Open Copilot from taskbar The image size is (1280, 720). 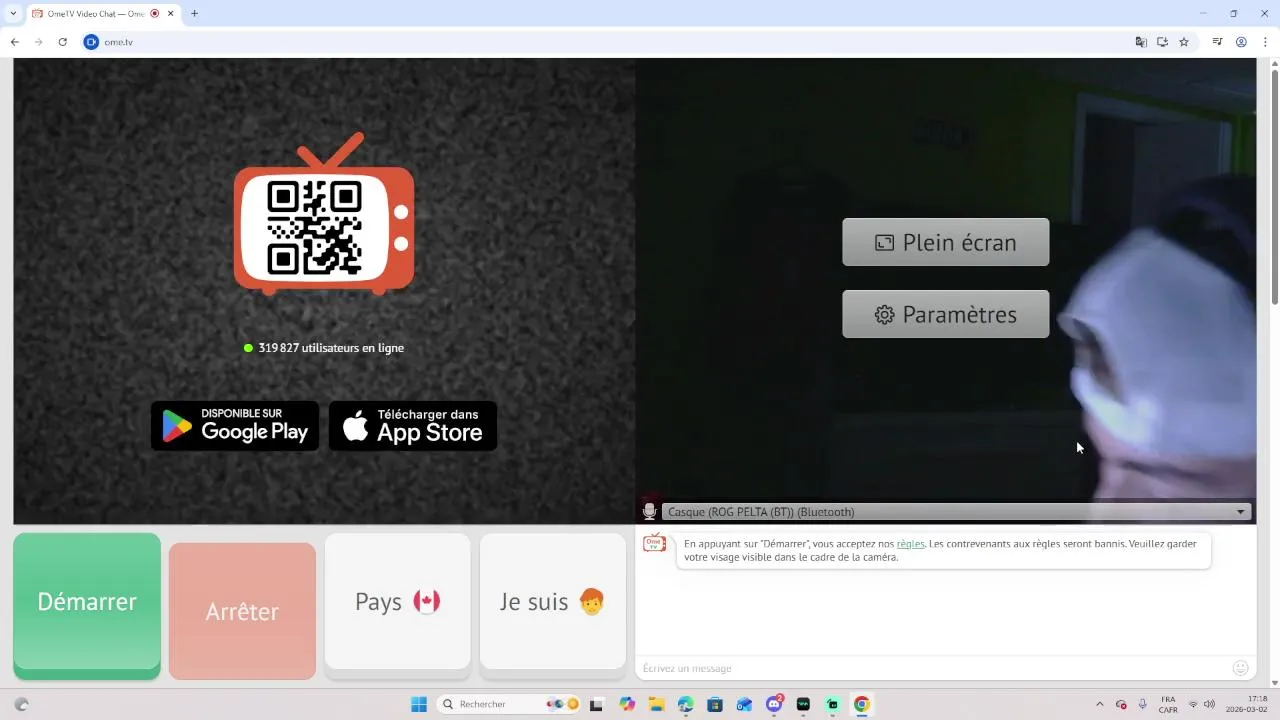tap(627, 704)
